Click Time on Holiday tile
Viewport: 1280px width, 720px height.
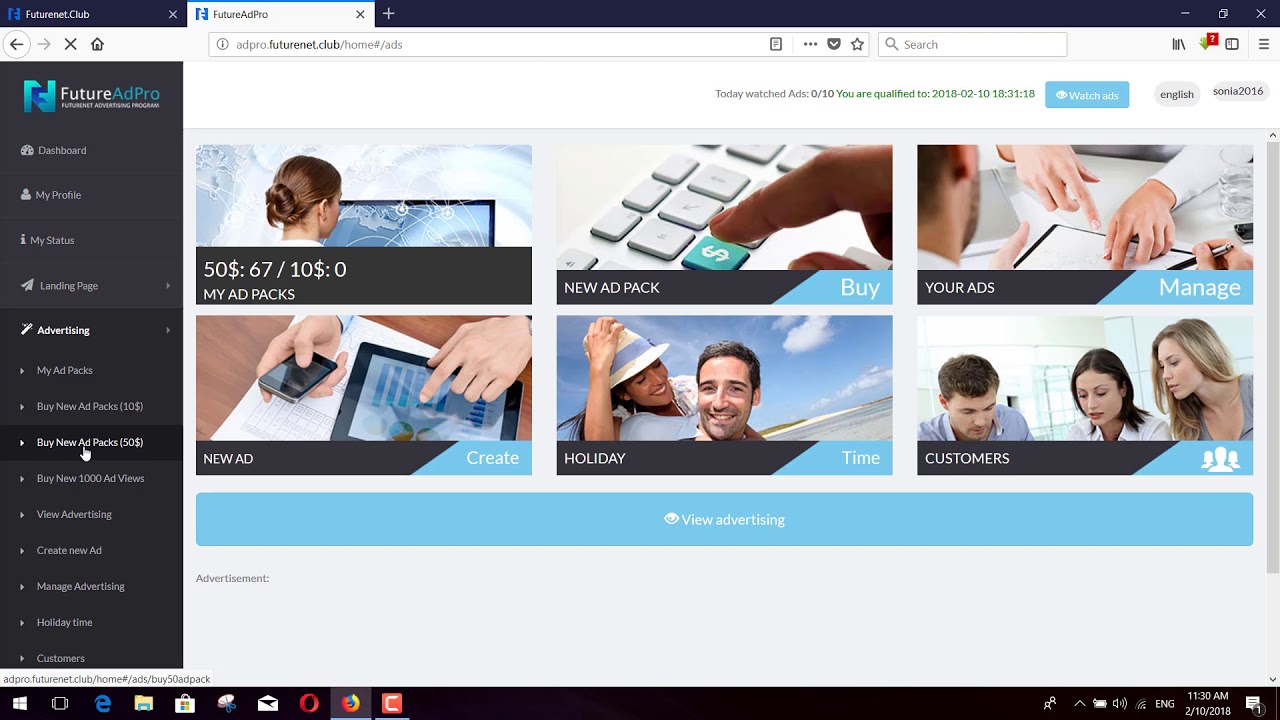pos(860,458)
